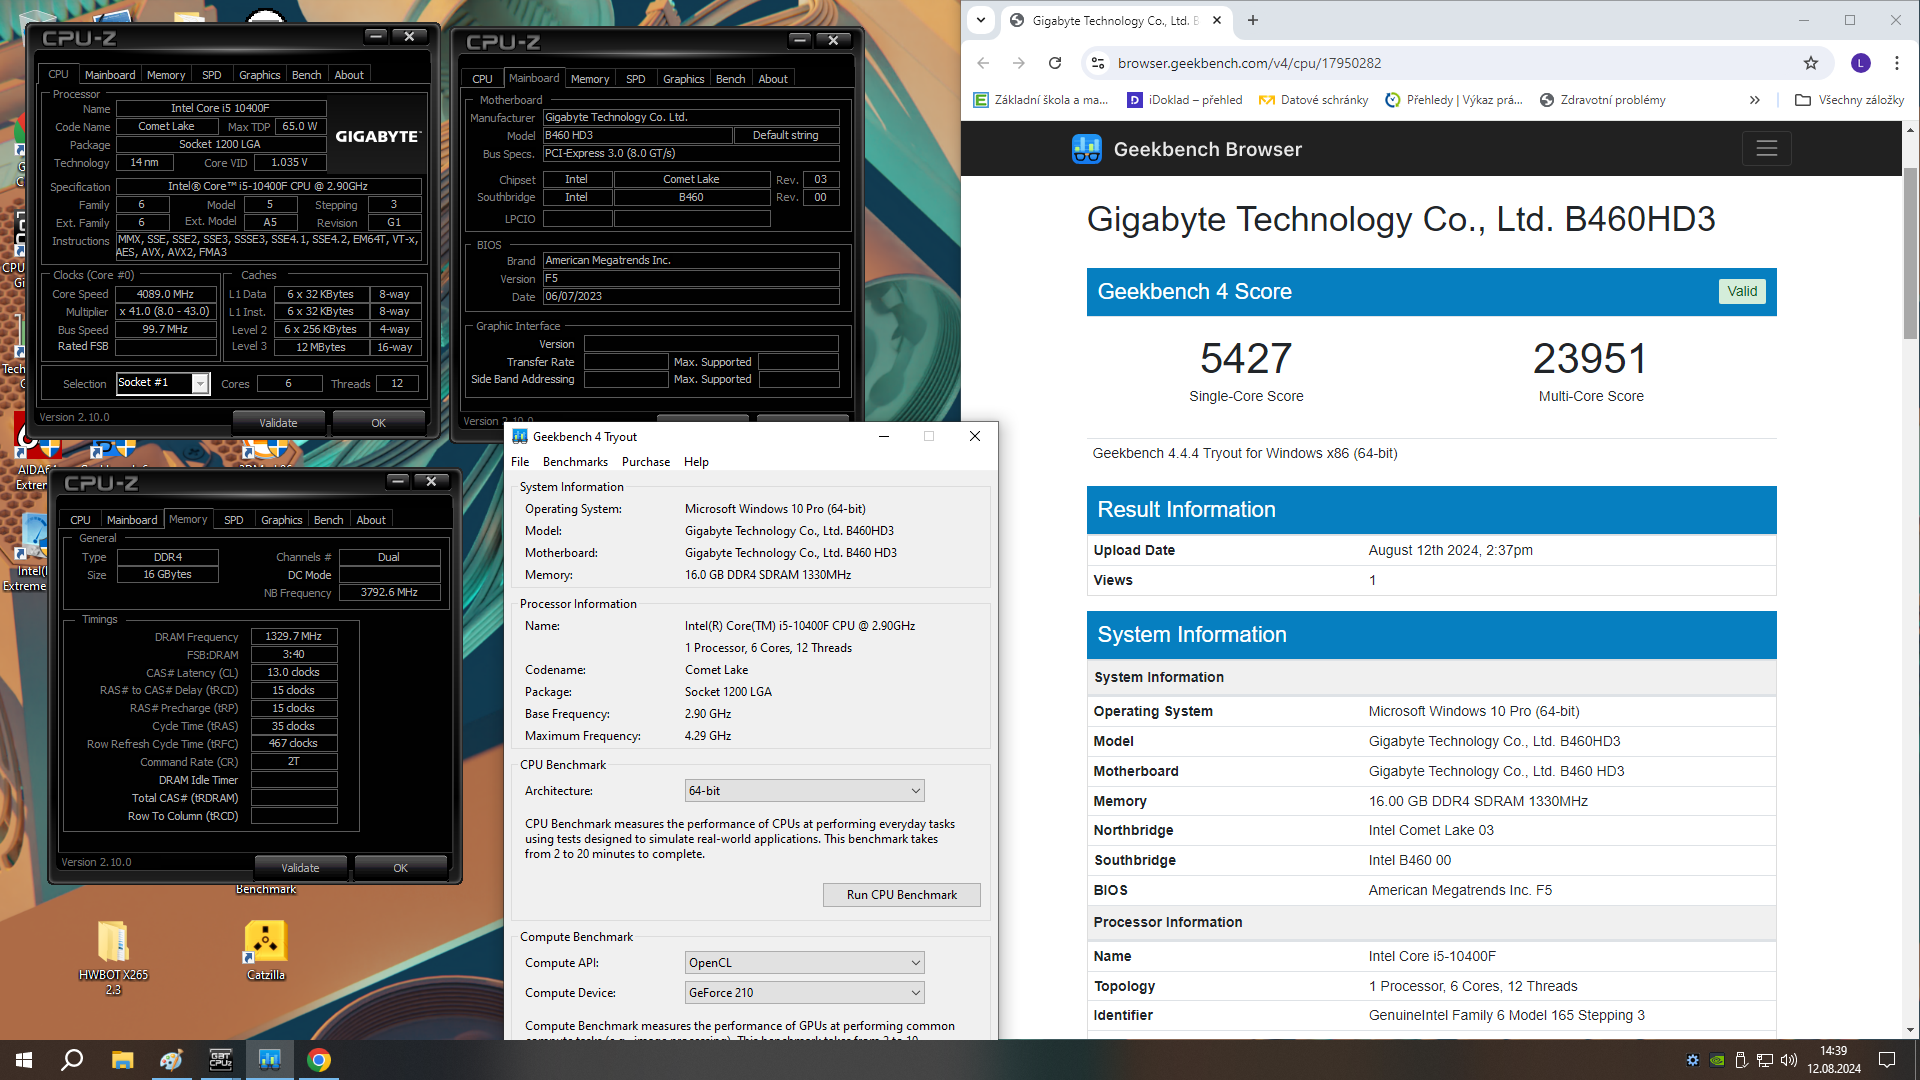Close the Gigabyte Technology browser tab
The width and height of the screenshot is (1920, 1080).
tap(1217, 20)
